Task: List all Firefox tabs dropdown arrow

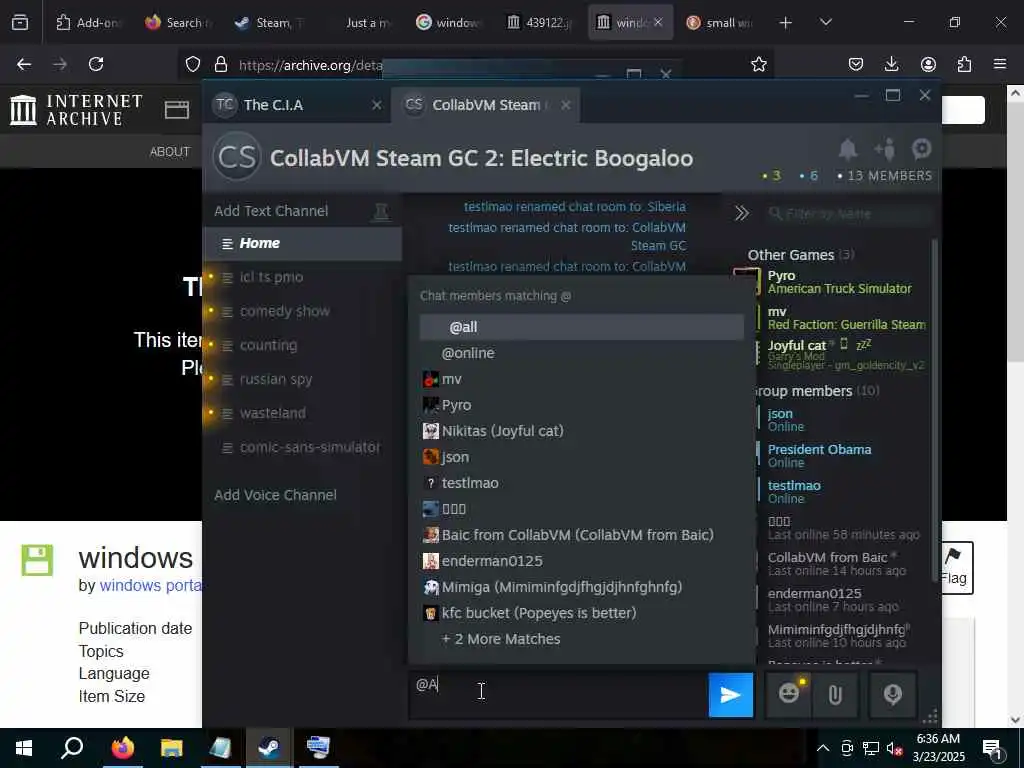Action: pyautogui.click(x=825, y=23)
